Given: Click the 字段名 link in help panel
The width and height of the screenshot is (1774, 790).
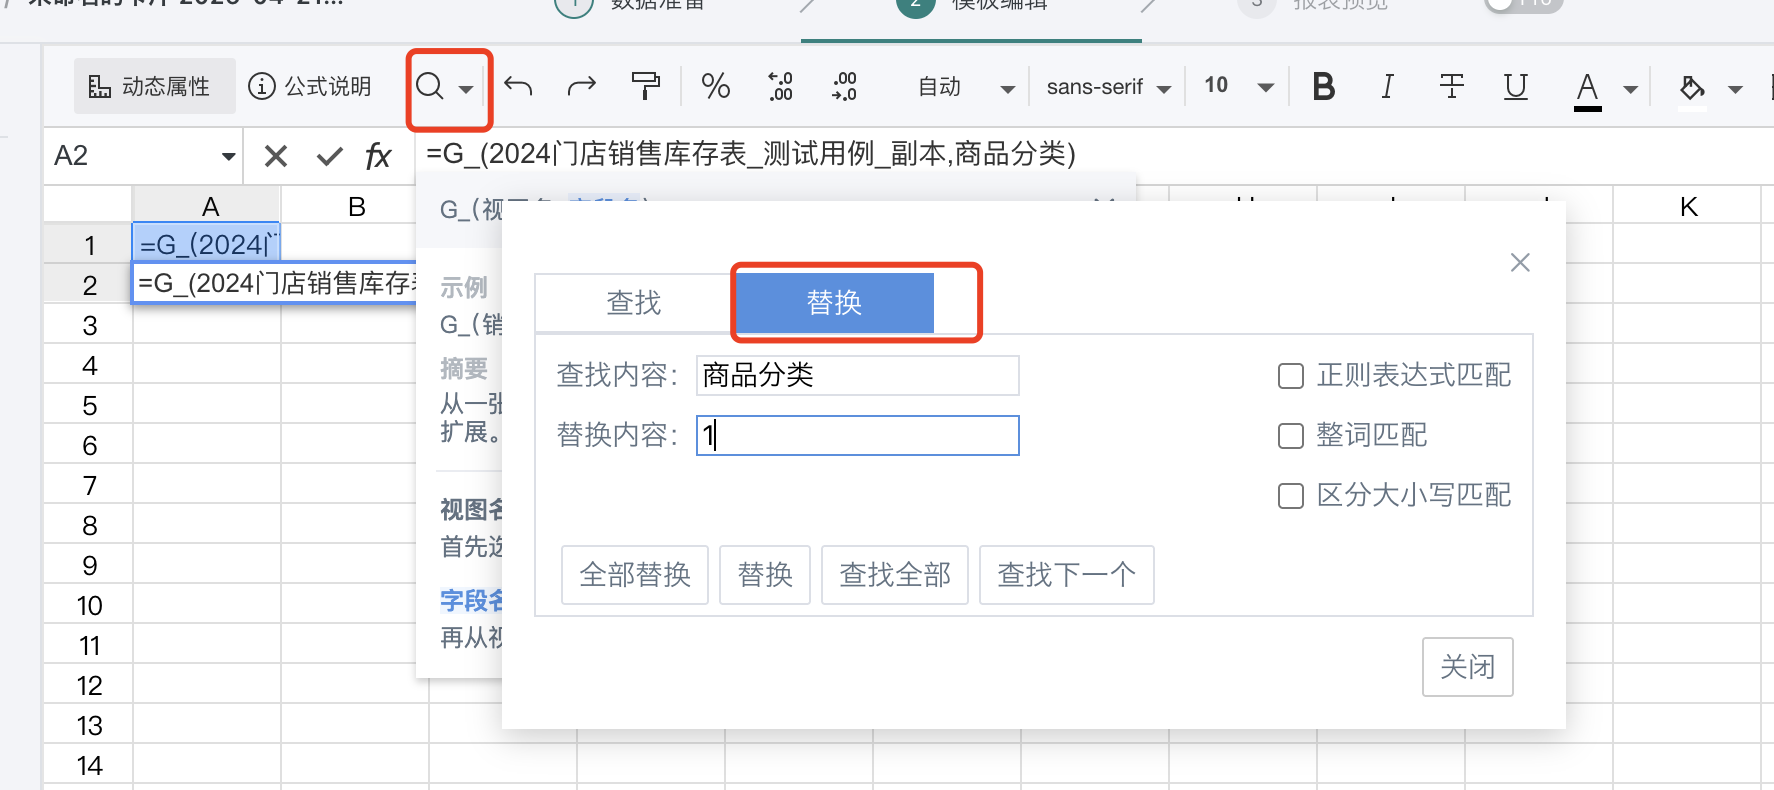Looking at the screenshot, I should point(471,600).
